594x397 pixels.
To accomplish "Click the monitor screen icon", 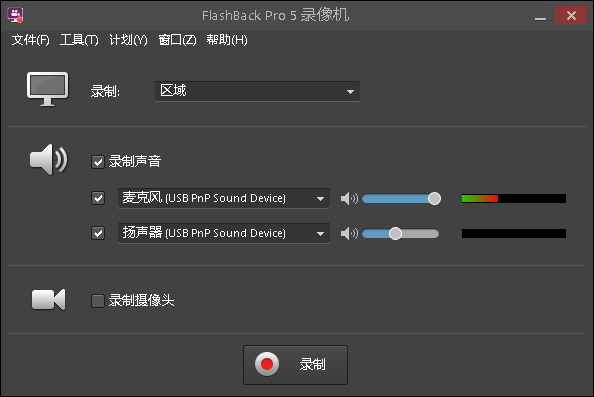I will (47, 89).
